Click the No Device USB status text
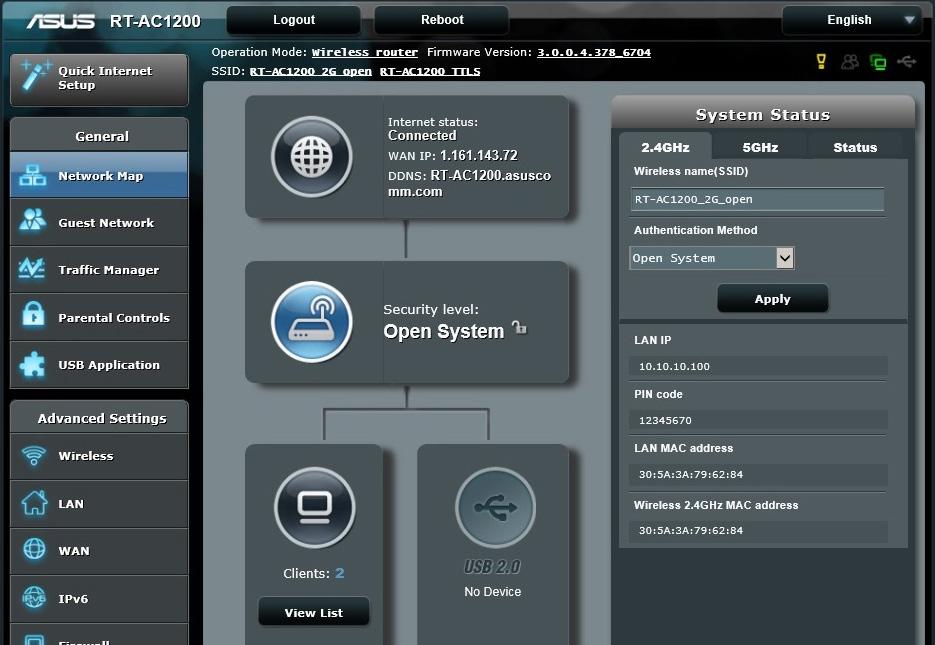The width and height of the screenshot is (935, 645). (493, 591)
